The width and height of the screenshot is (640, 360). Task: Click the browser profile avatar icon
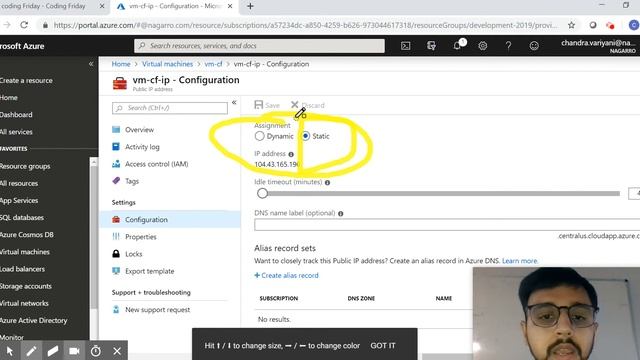point(634,25)
